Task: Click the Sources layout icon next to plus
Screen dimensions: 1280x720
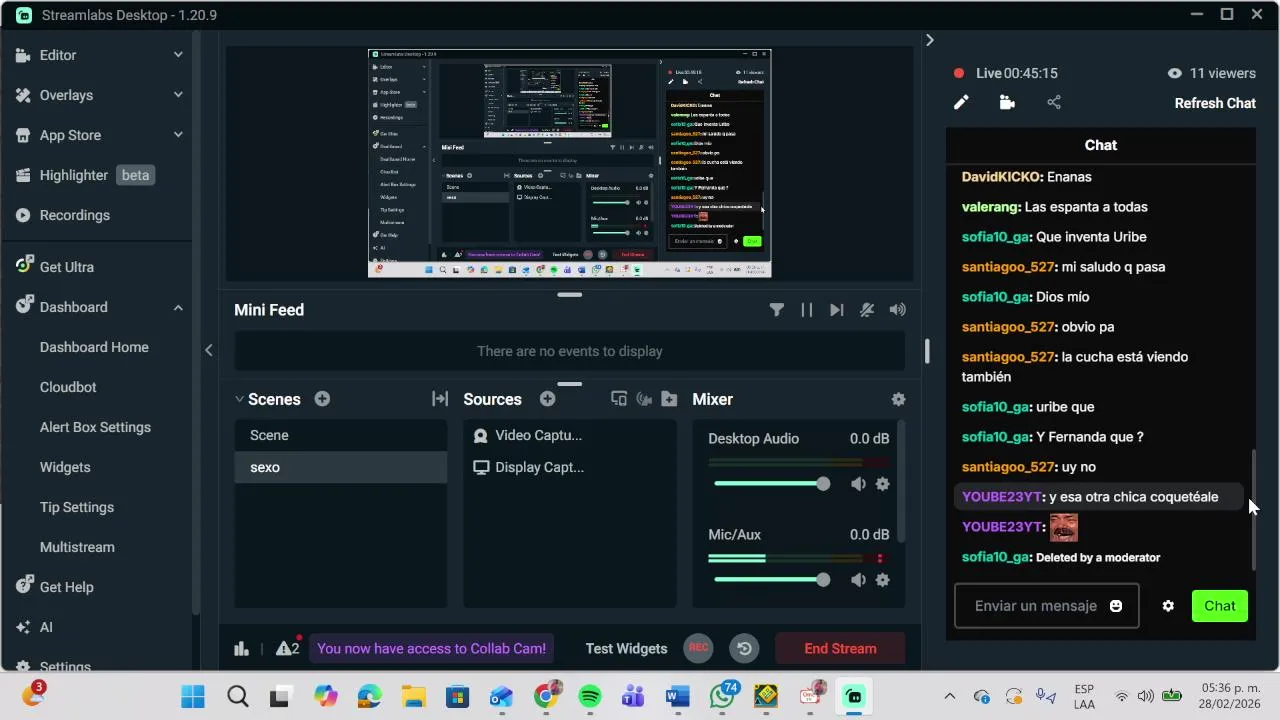Action: 619,399
